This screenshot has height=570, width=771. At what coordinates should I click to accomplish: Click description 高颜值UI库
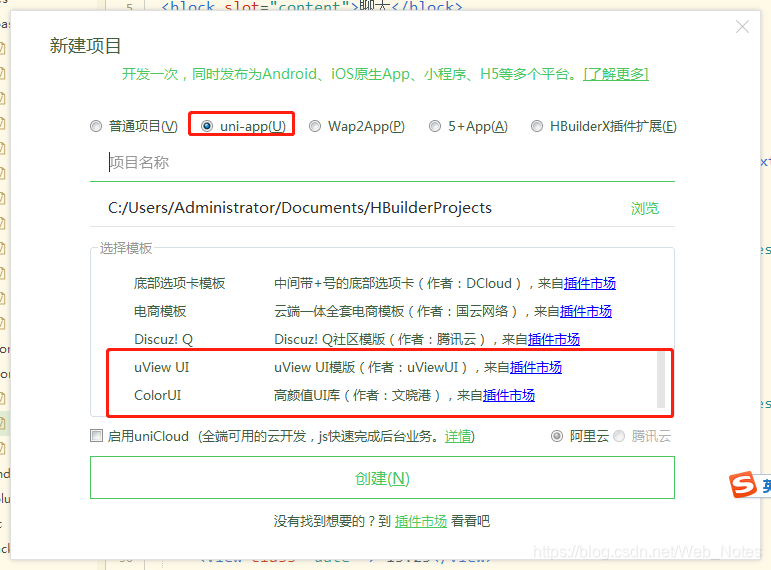307,395
